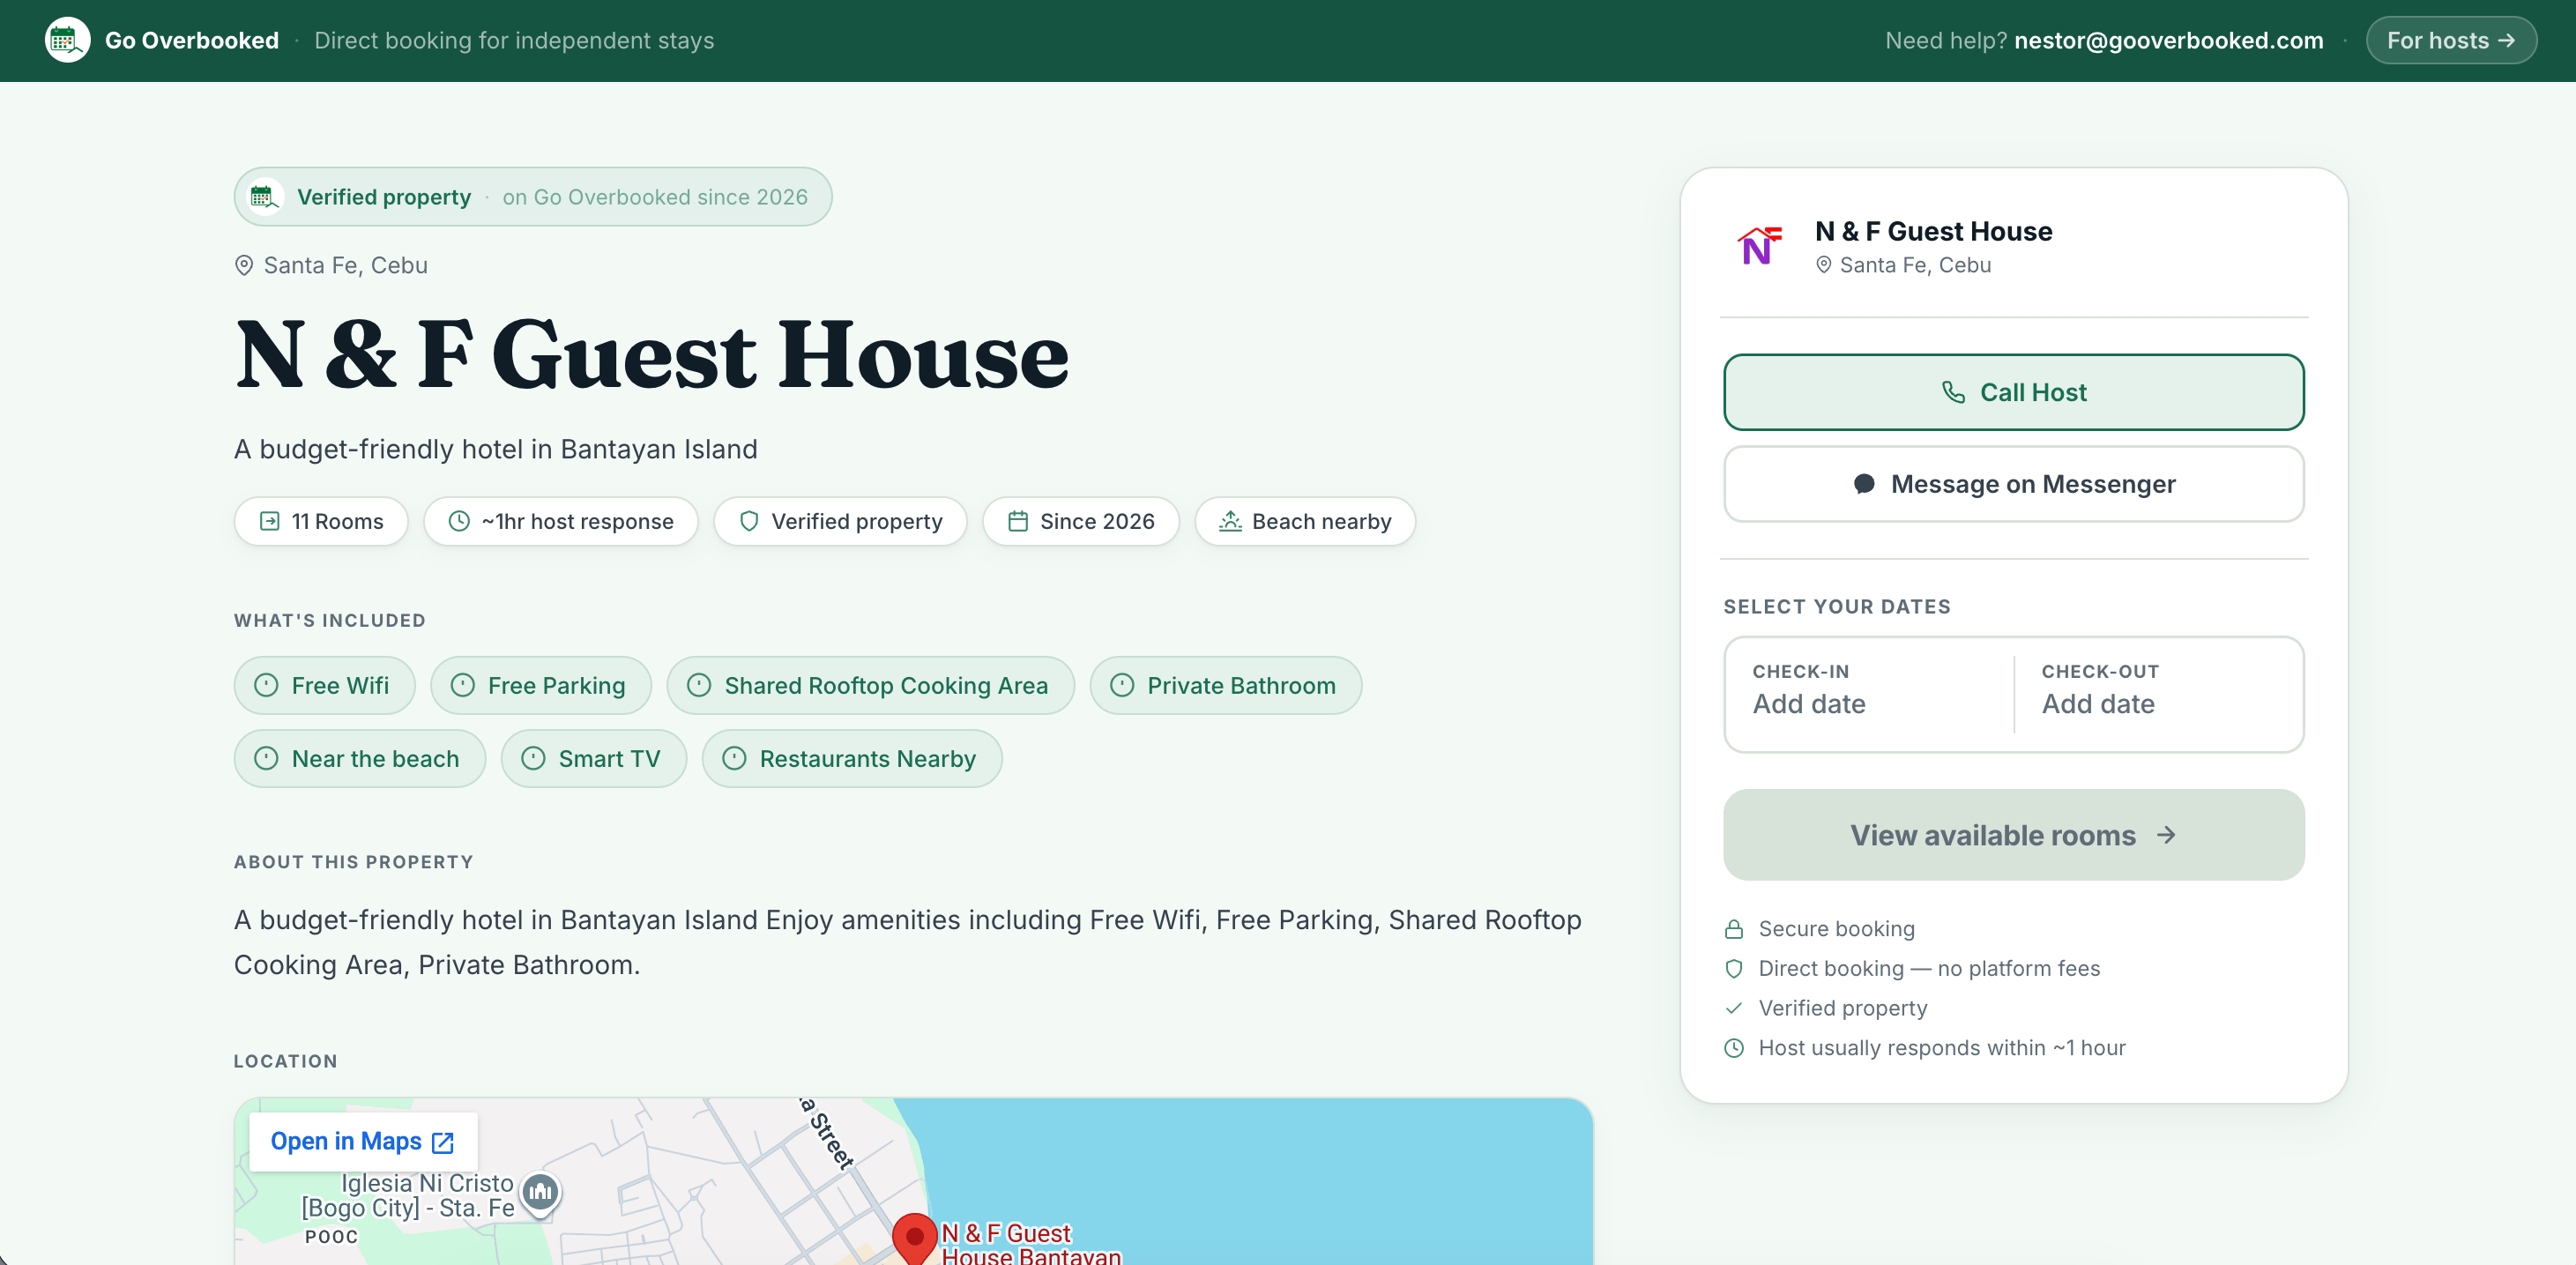
Task: Click the location pin beside main Santa Fe, Cebu
Action: [x=243, y=265]
